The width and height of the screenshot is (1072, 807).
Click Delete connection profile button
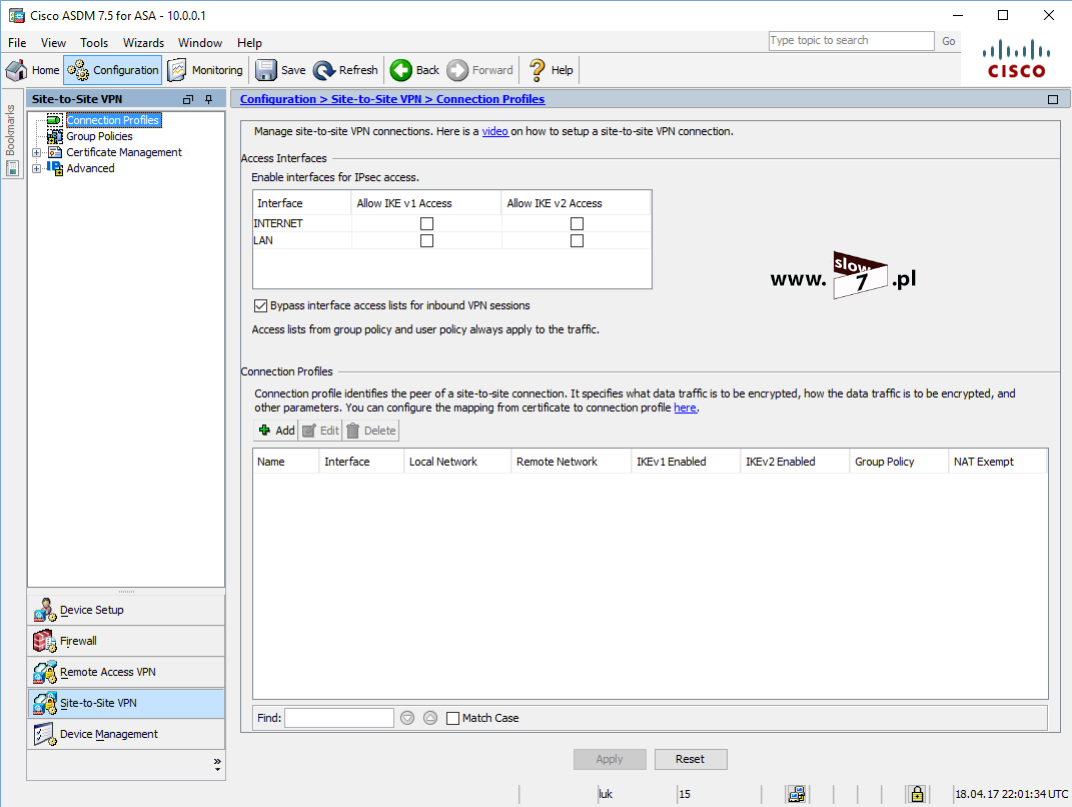point(371,430)
